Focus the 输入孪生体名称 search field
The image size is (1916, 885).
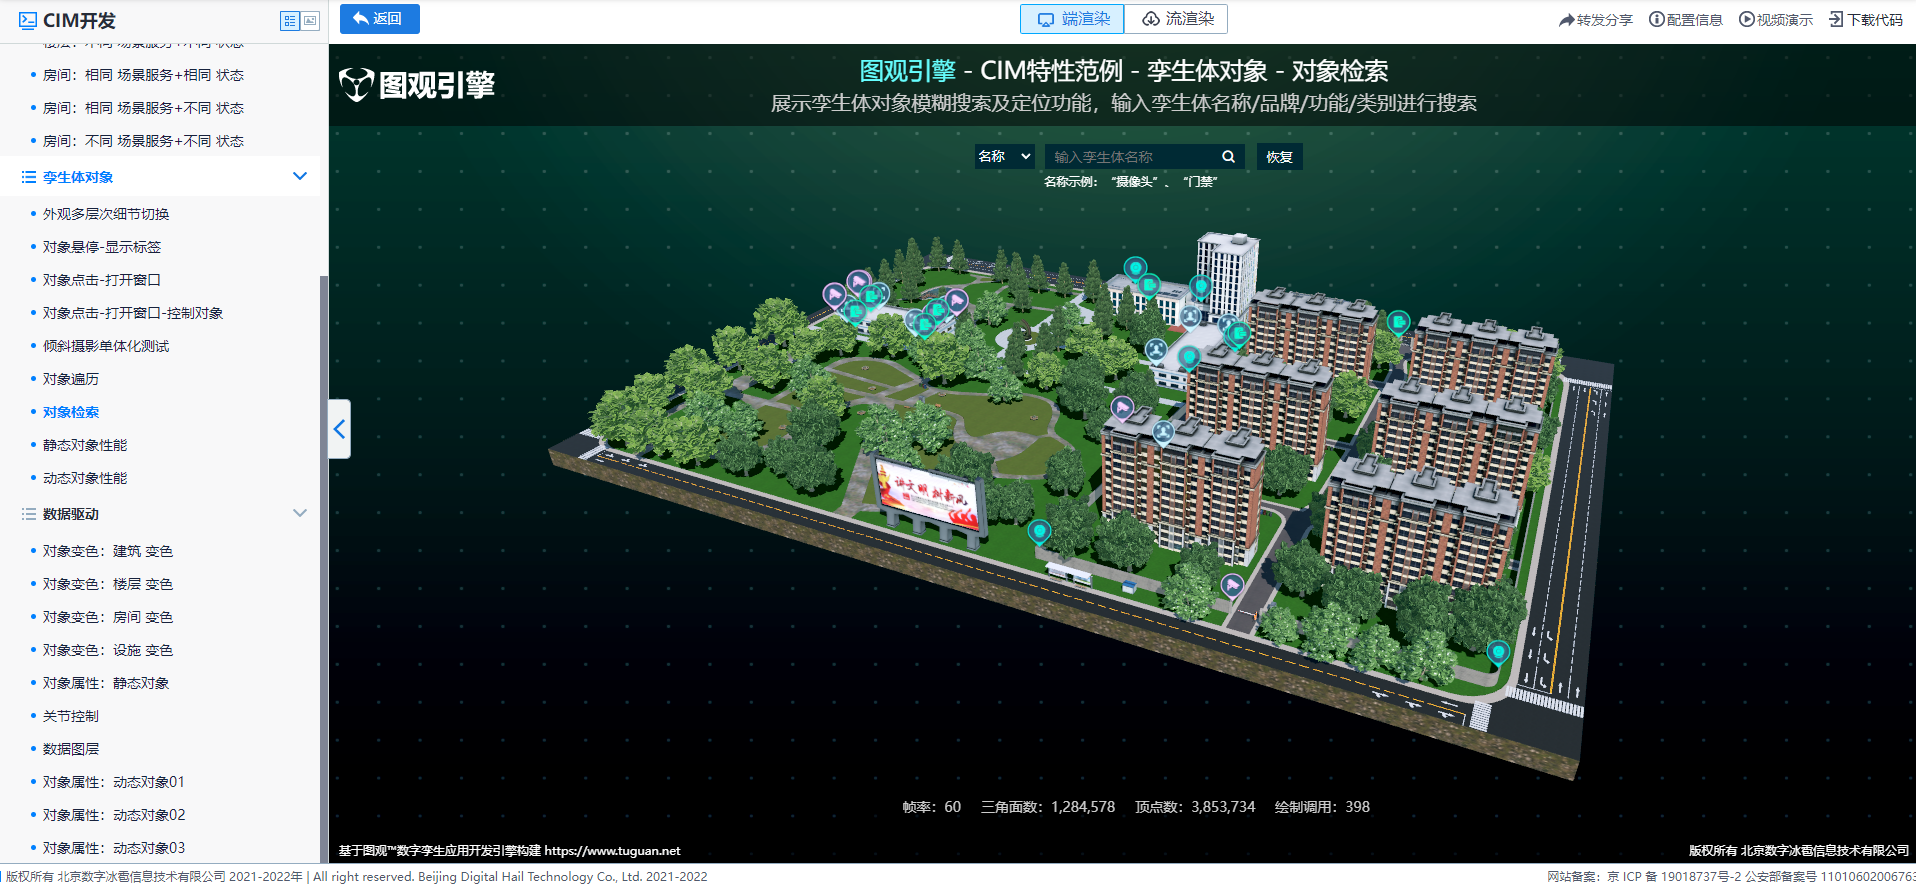pyautogui.click(x=1130, y=157)
